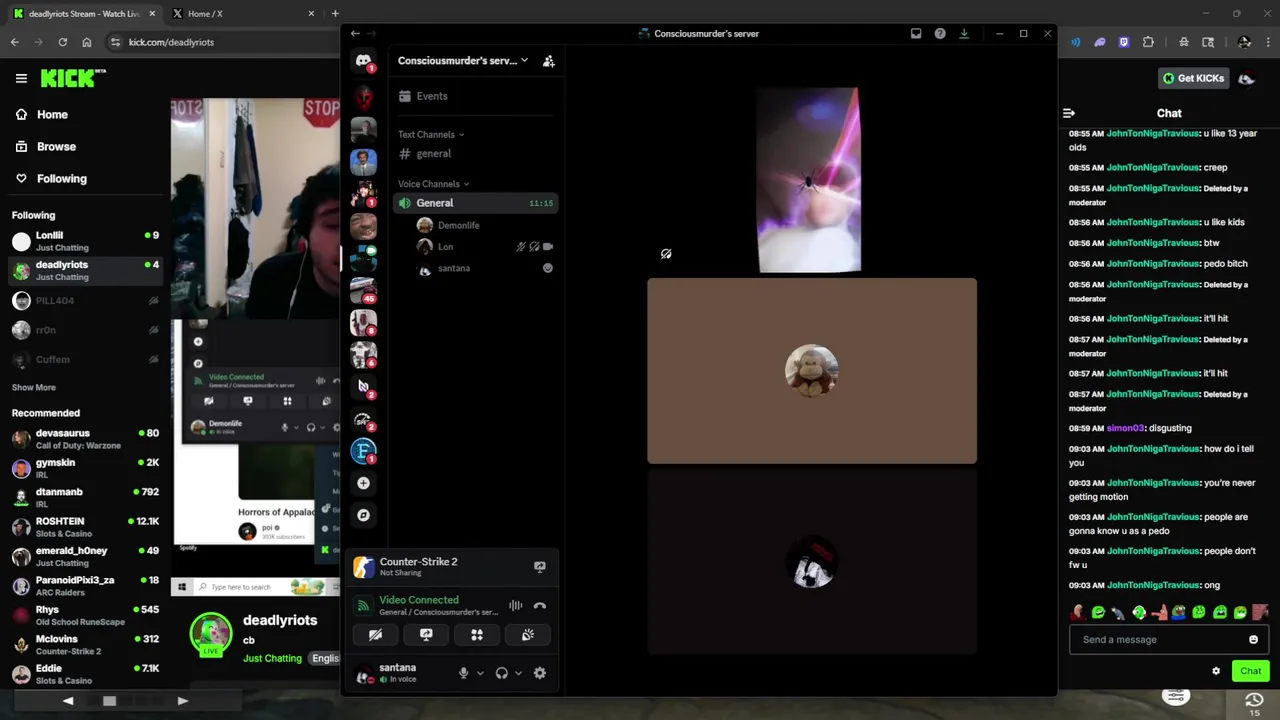Stream Counter-Strike 2 via screen icon

coord(540,567)
